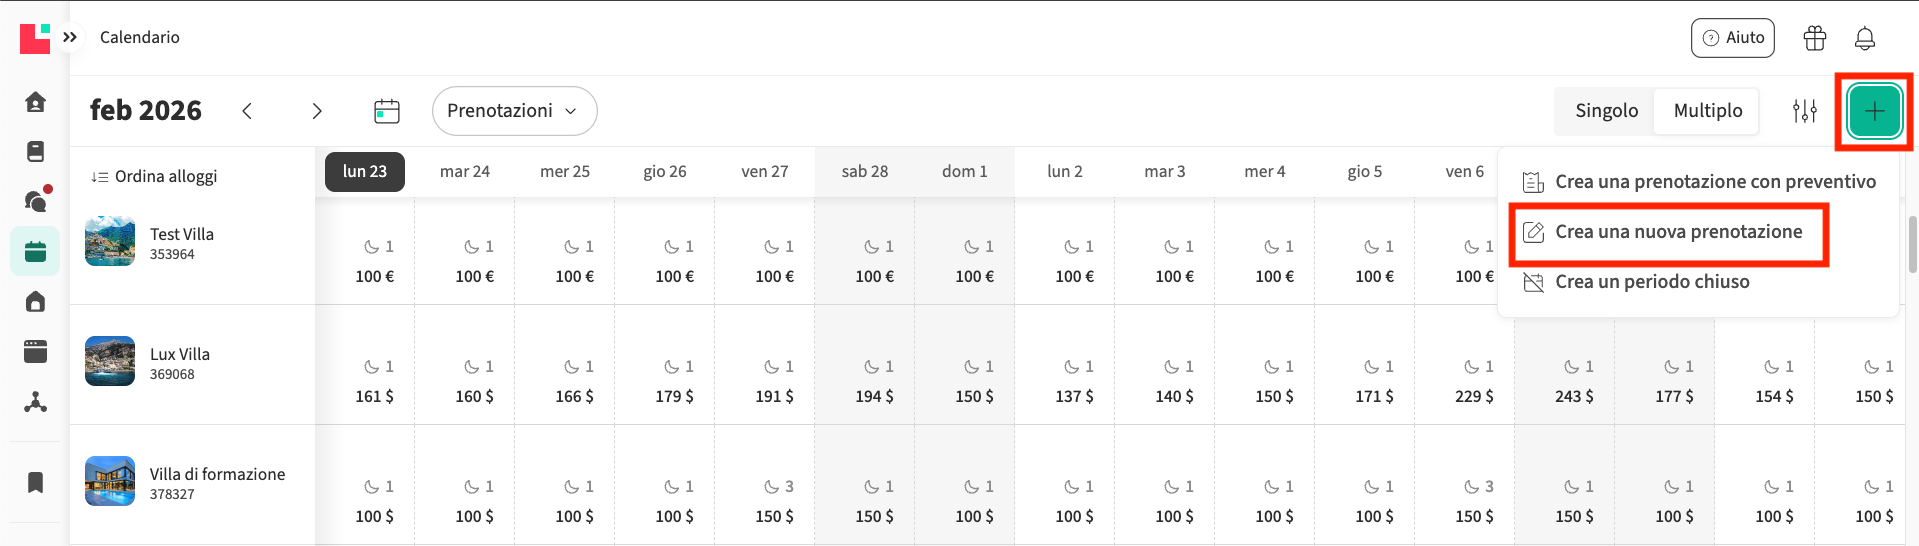Viewport: 1919px width, 546px height.
Task: Select Crea una nuova prenotazione
Action: click(x=1677, y=232)
